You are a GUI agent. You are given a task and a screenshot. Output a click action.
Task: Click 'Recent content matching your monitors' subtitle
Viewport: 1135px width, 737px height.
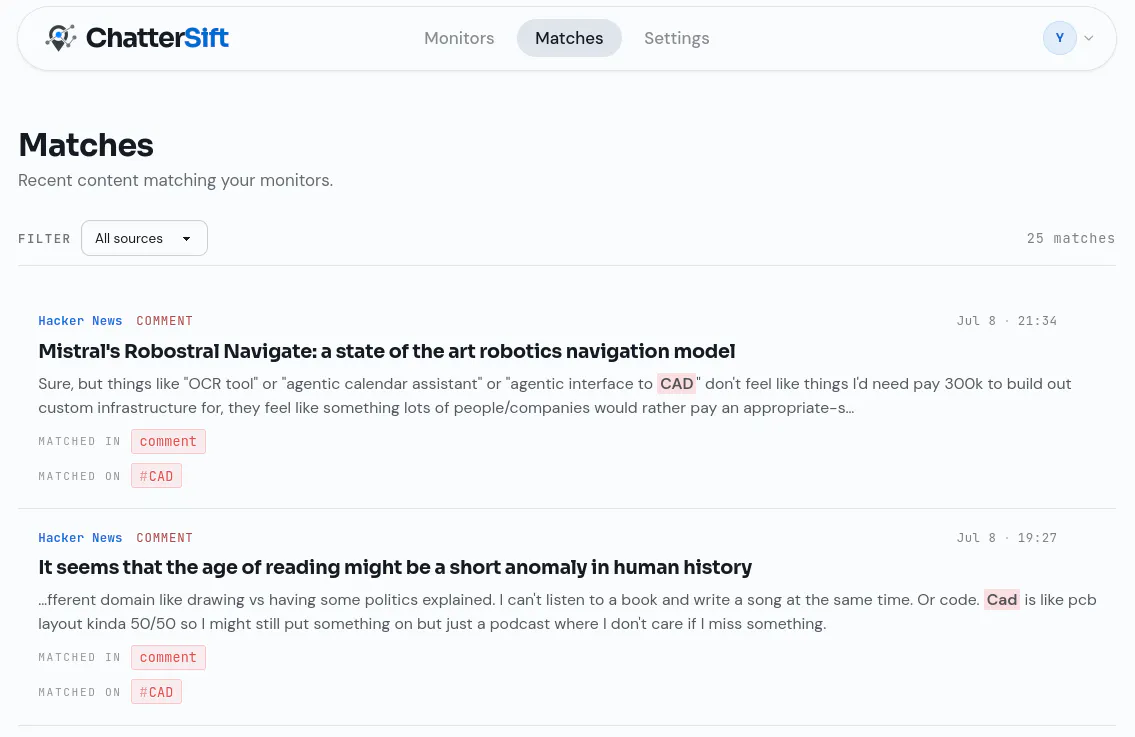coord(175,180)
